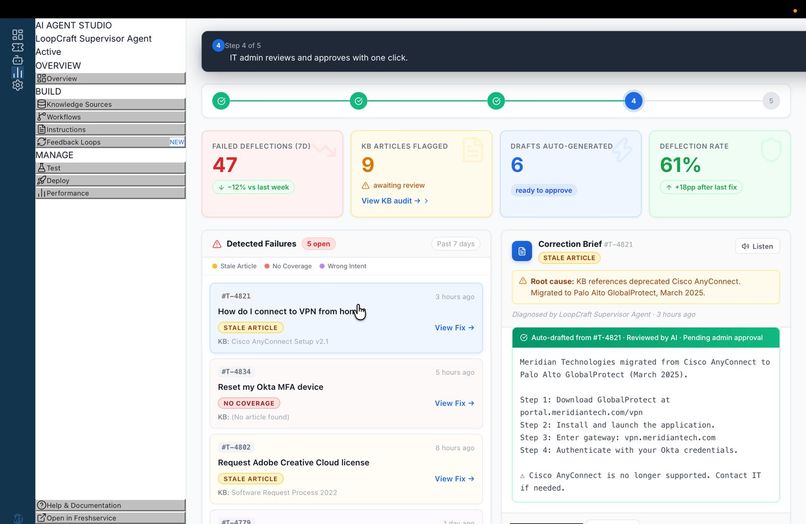Click the '-12% vs last week' chip
The width and height of the screenshot is (806, 524).
pos(253,187)
